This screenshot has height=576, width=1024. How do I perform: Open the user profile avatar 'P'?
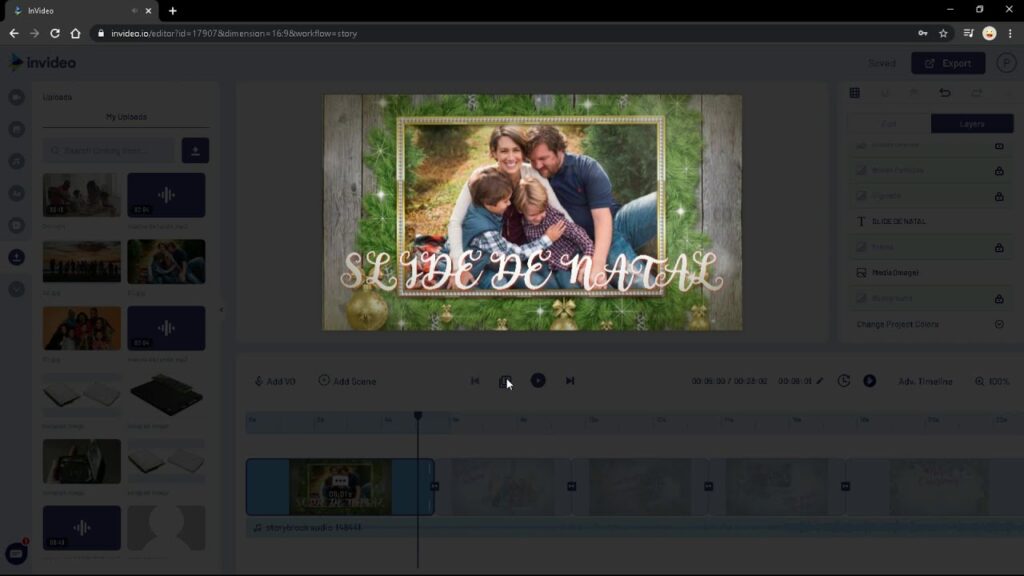1006,63
